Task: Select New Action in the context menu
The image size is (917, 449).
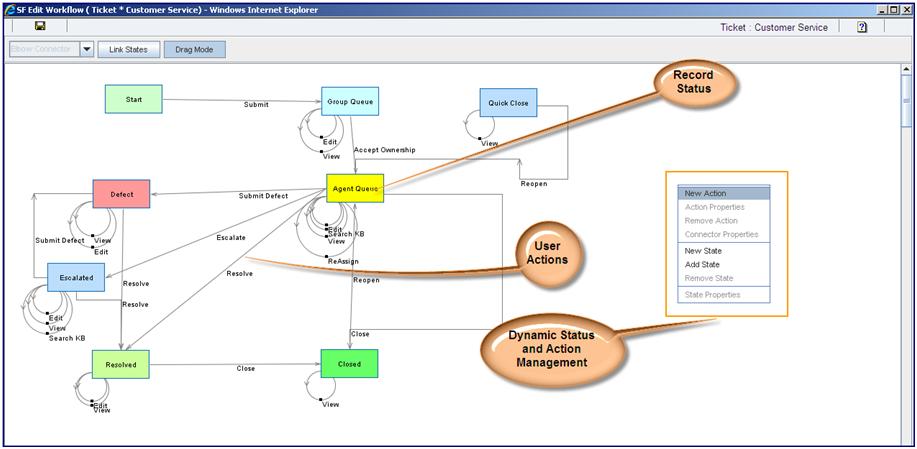Action: 724,194
